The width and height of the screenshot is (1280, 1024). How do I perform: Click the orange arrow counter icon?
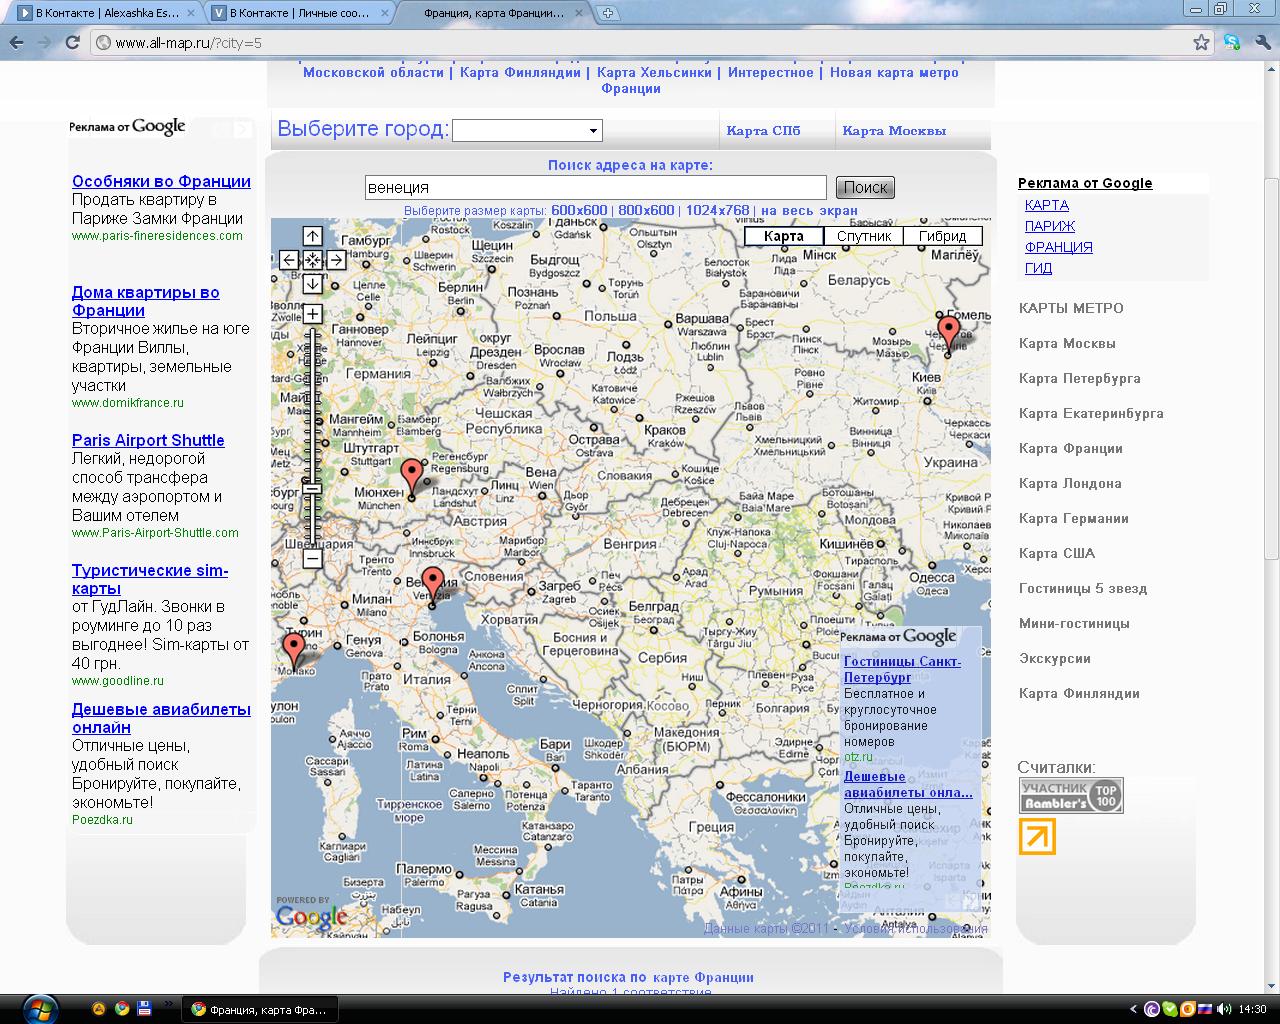(x=1037, y=837)
